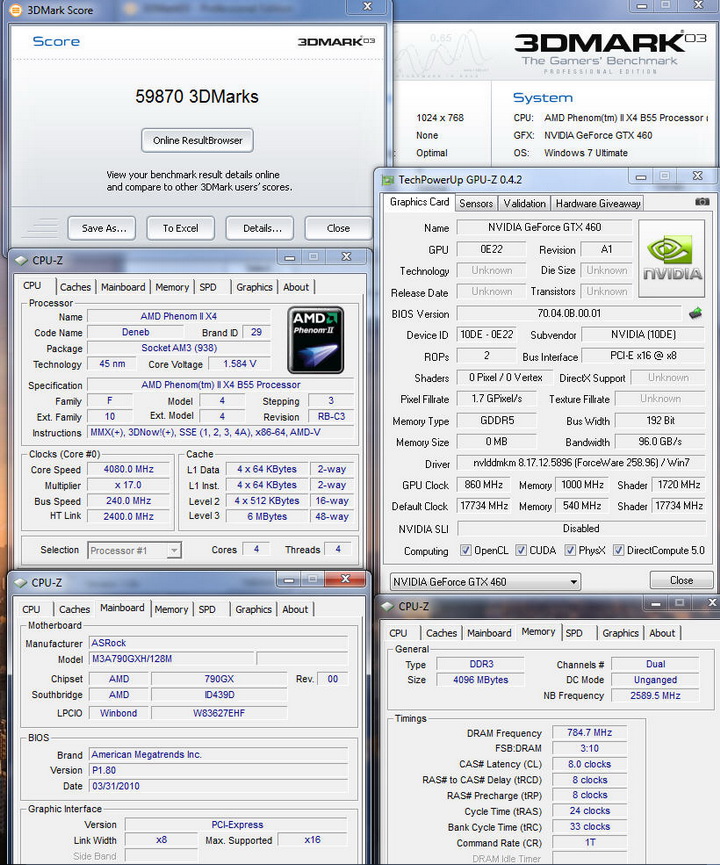720x865 pixels.
Task: Click the BIOS save chip icon in GPU-Z
Action: click(x=695, y=313)
